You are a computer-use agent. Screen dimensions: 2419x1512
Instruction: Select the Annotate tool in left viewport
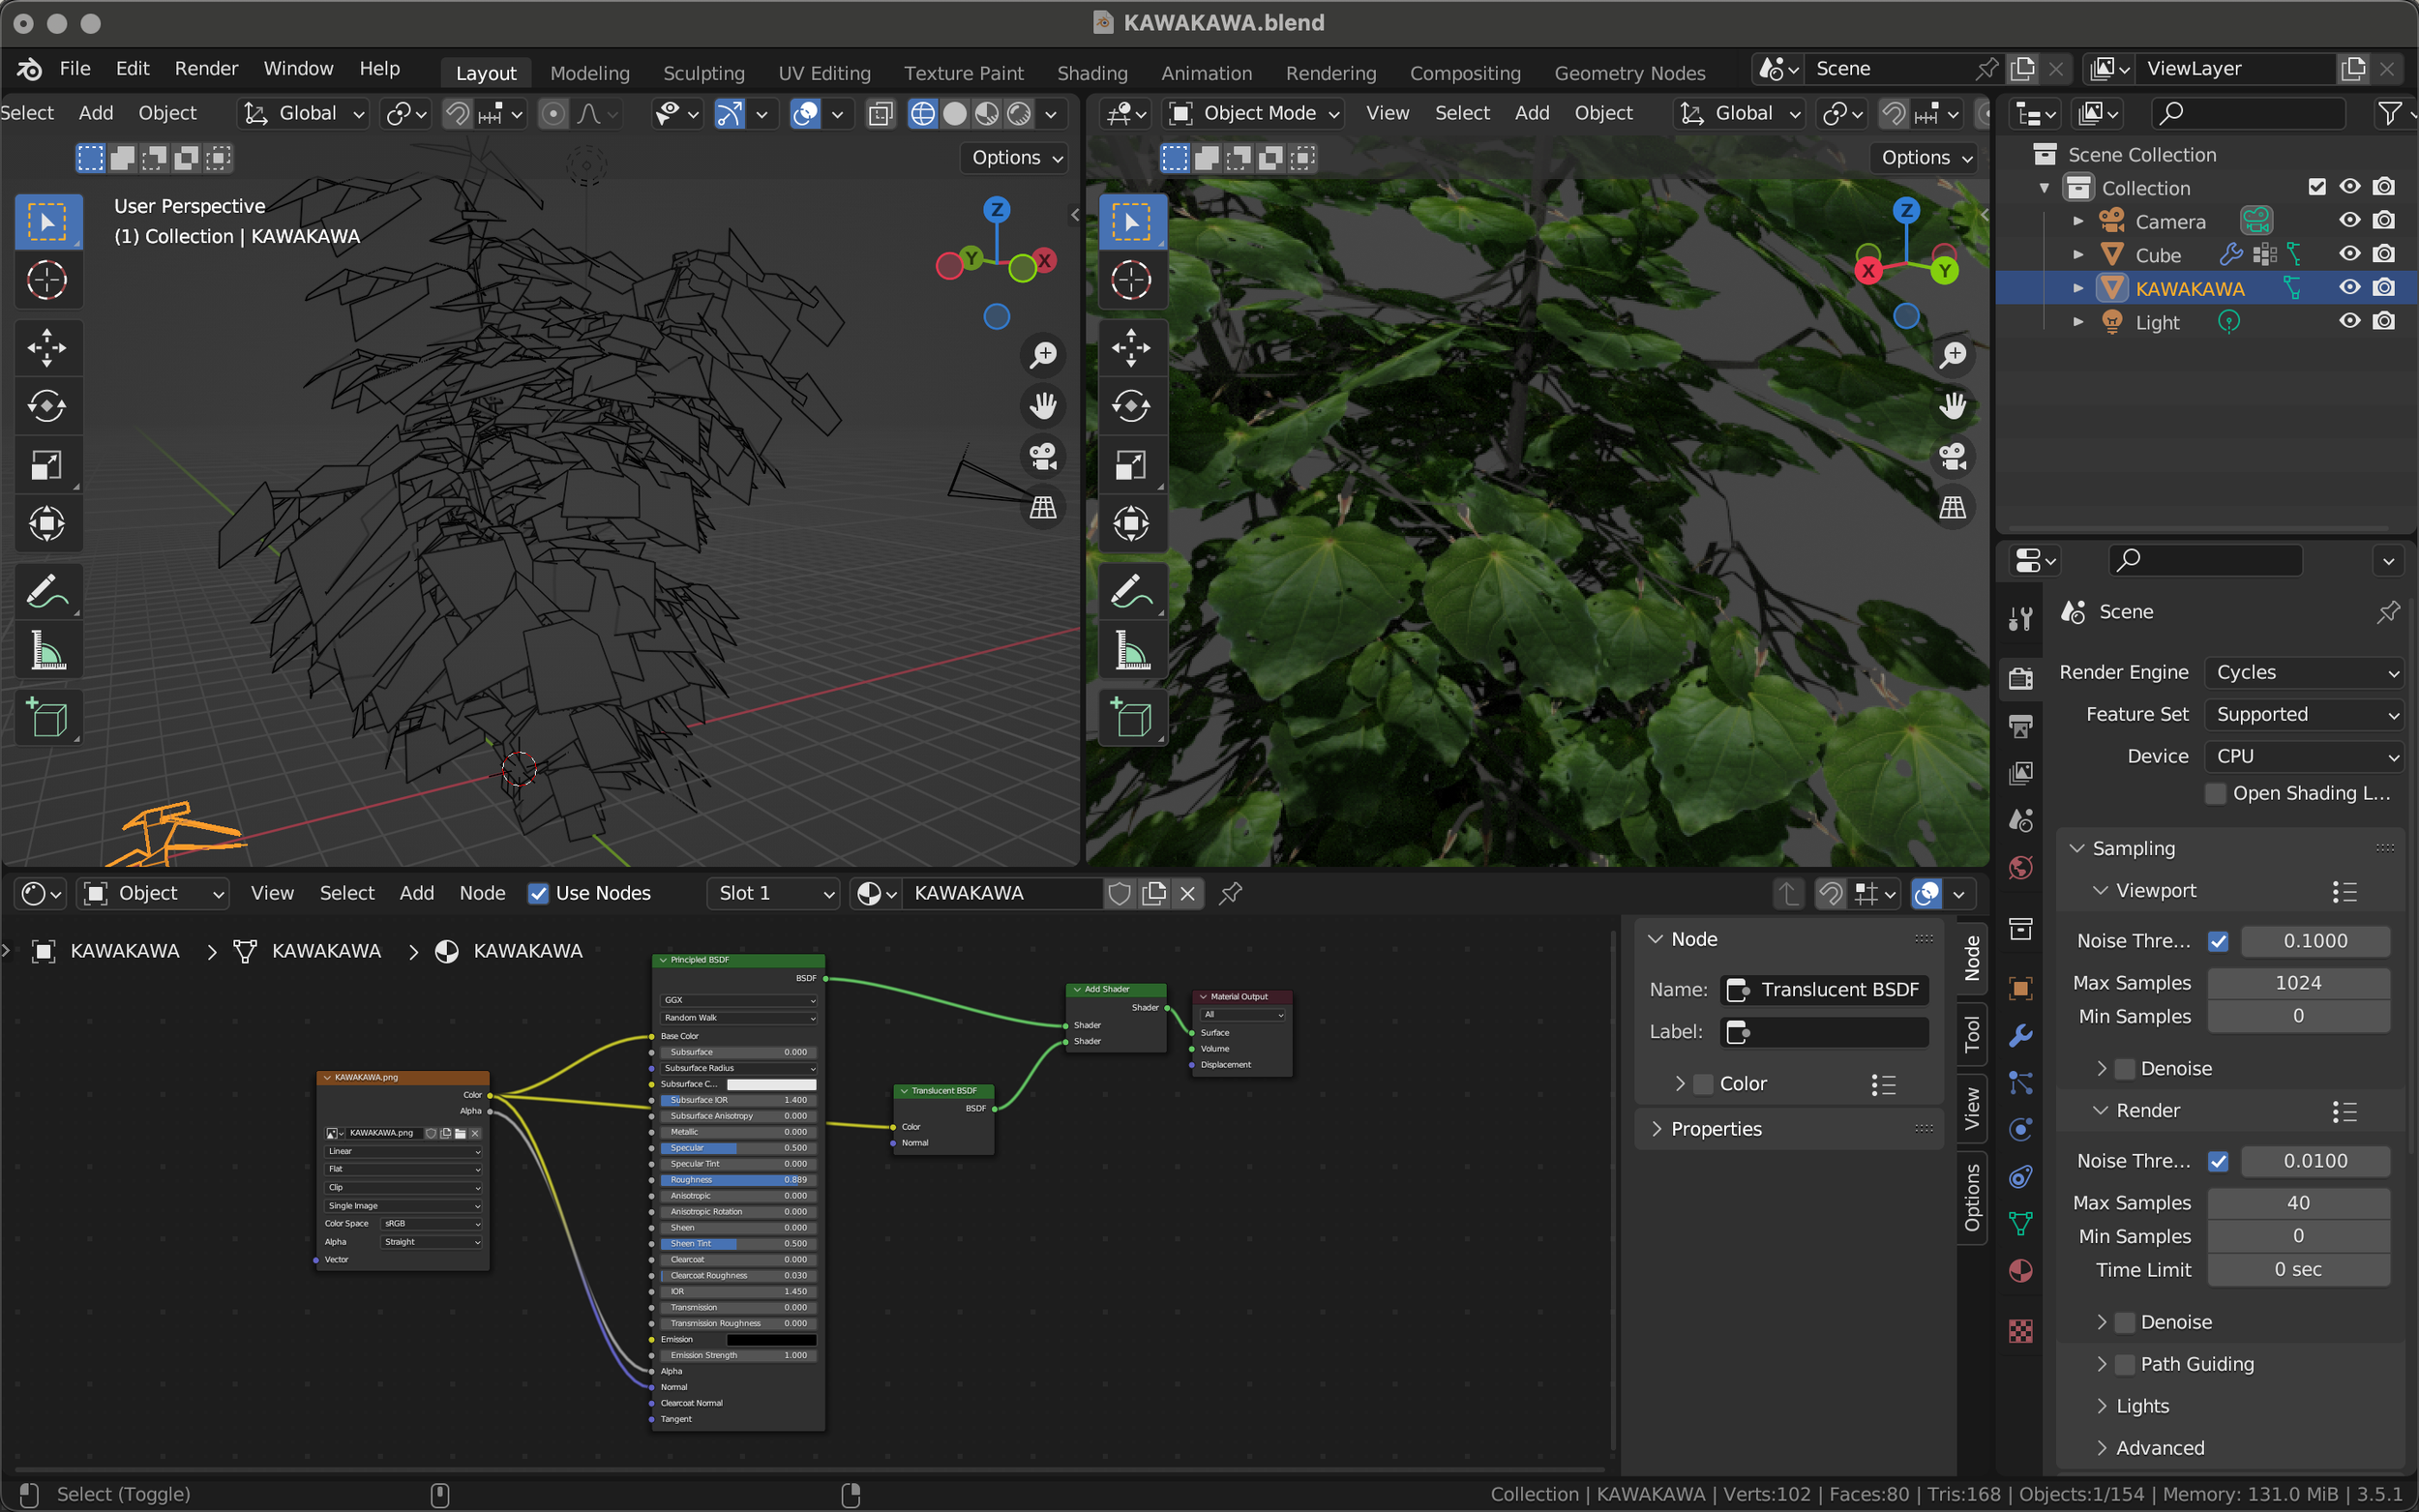[46, 591]
